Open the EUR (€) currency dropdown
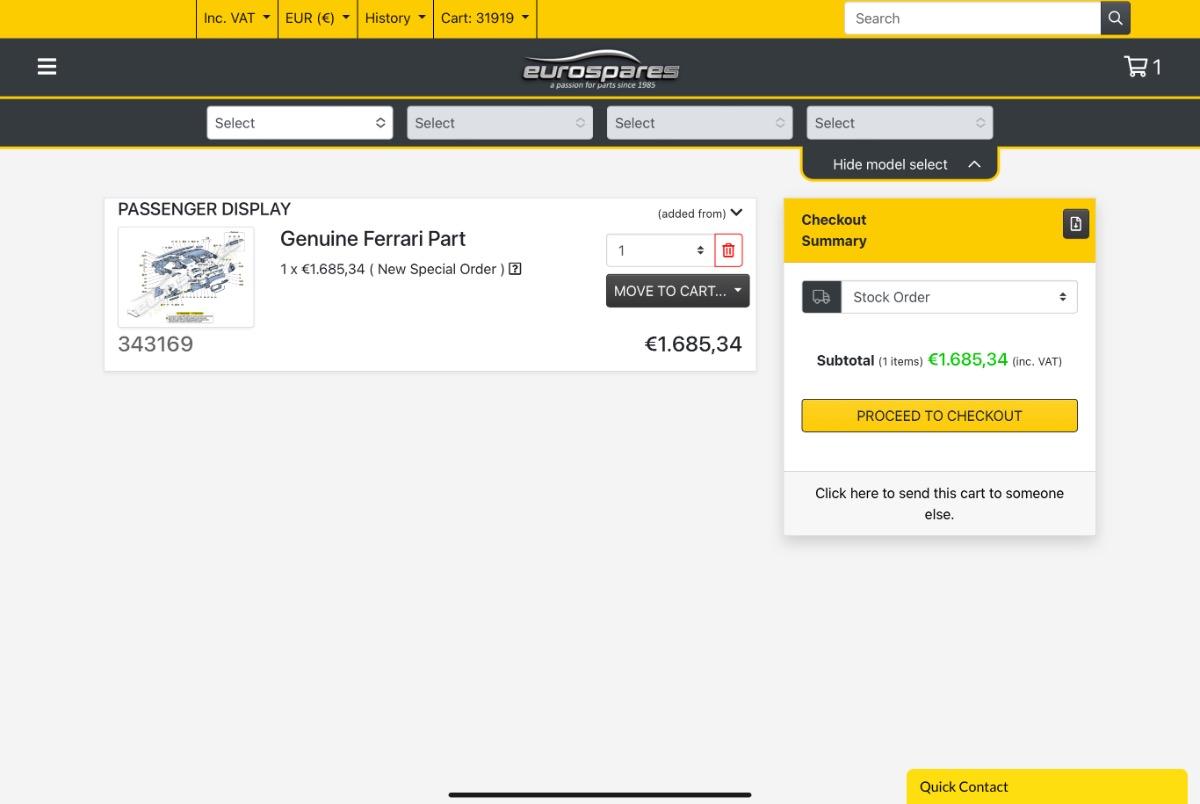Image resolution: width=1200 pixels, height=804 pixels. [x=317, y=18]
